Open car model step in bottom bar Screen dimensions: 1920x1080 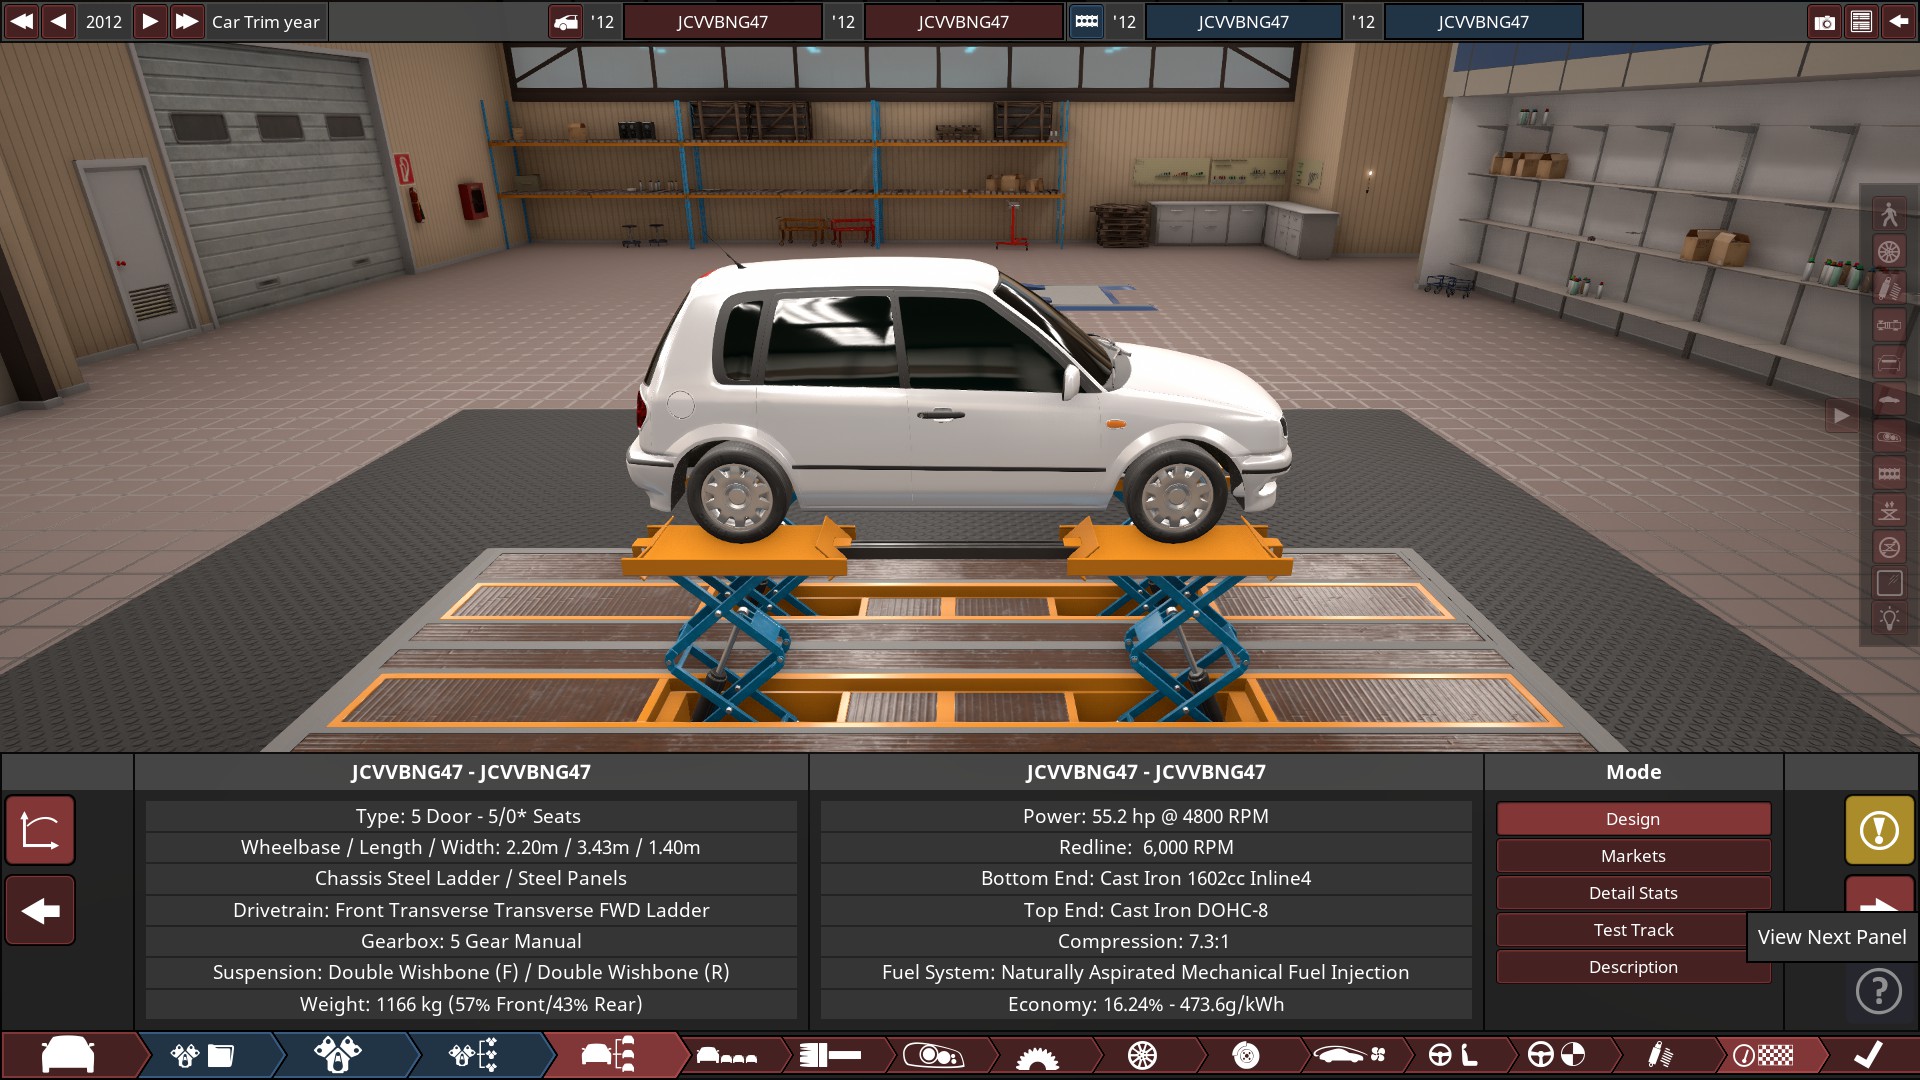pos(68,1055)
